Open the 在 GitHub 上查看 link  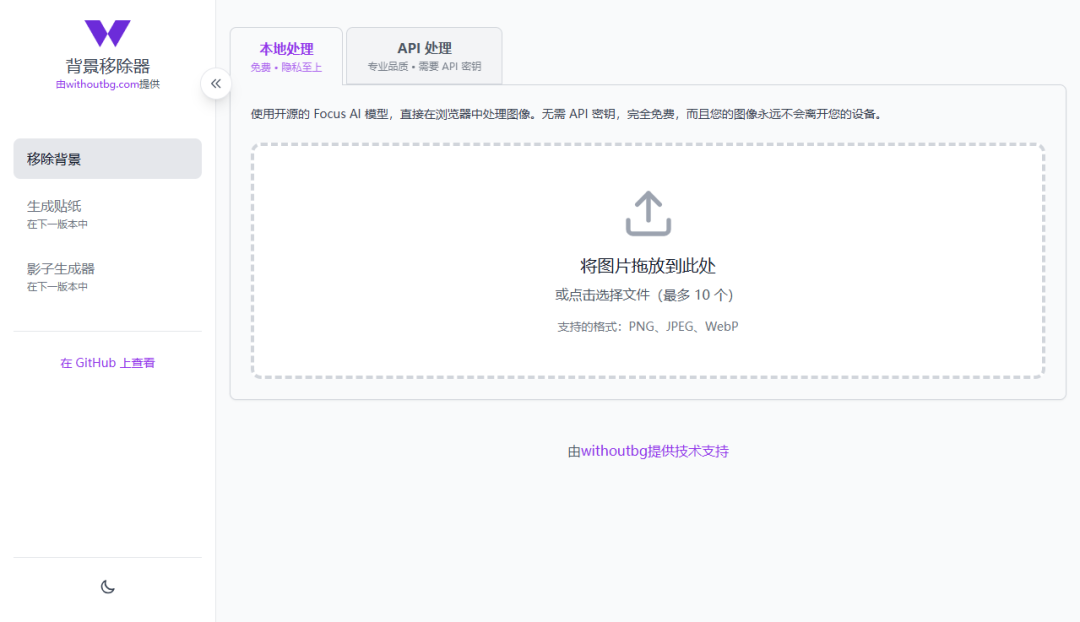[107, 362]
